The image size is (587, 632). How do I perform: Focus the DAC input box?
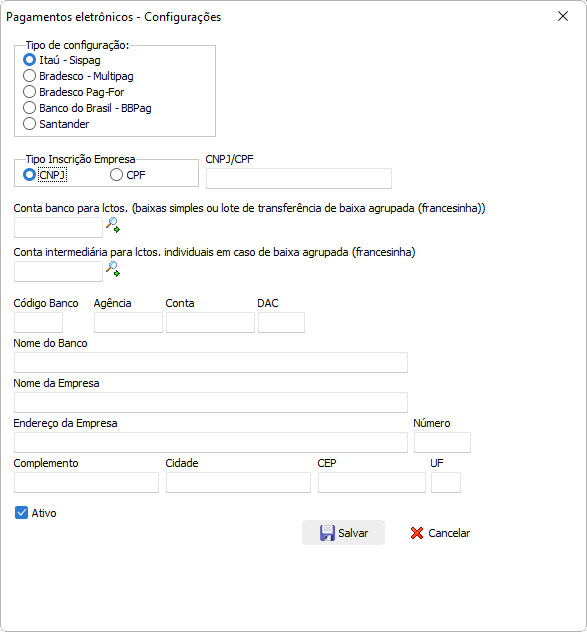(281, 322)
